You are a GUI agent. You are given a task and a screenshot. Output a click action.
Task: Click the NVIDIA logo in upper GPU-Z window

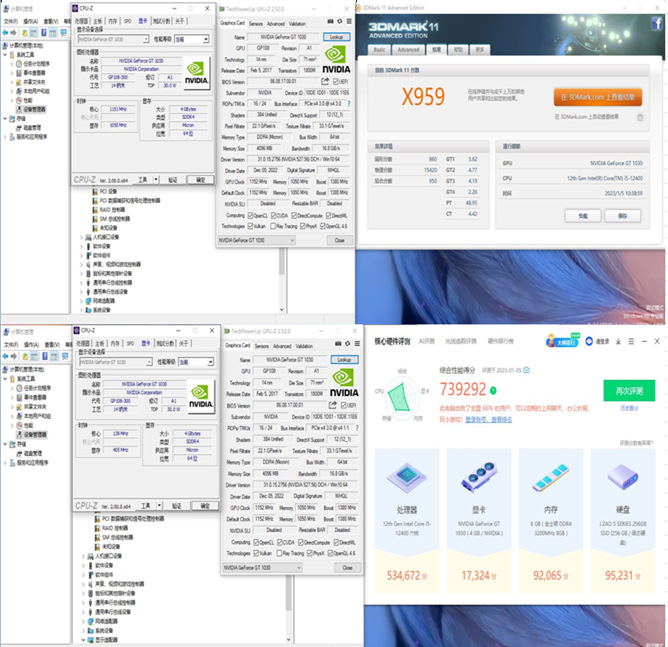[336, 60]
